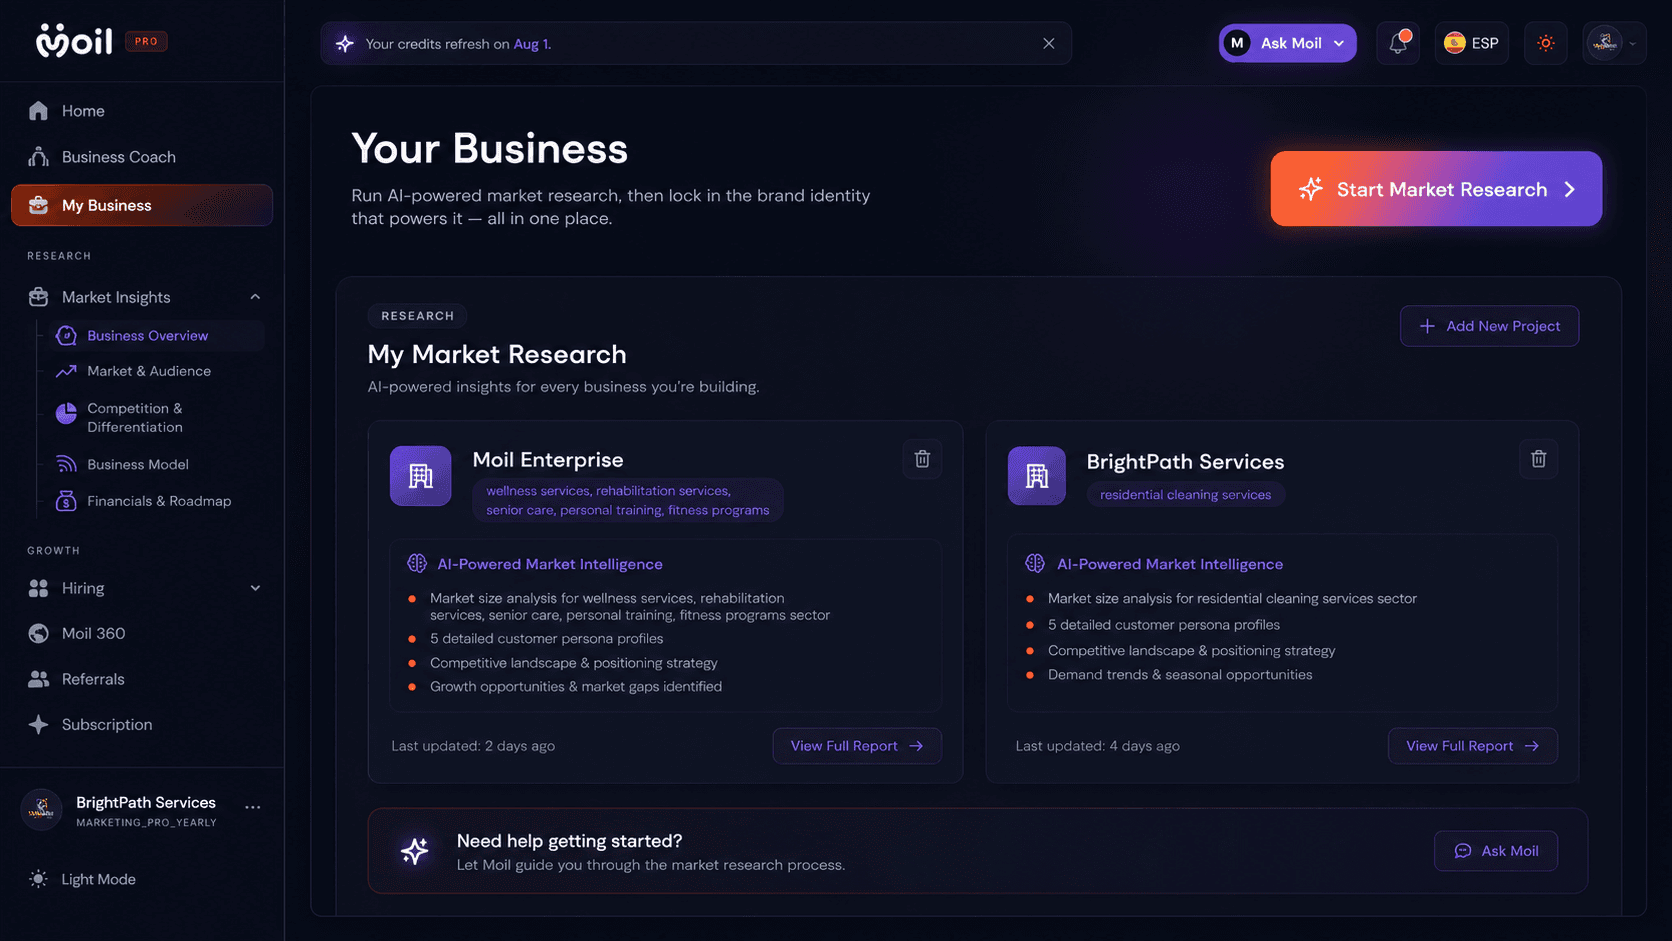1672x941 pixels.
Task: Click the sparkle icon in help banner
Action: coord(414,851)
